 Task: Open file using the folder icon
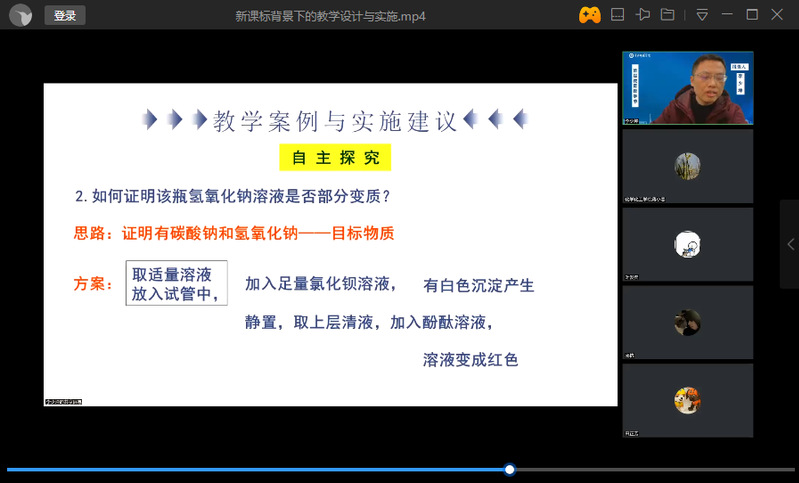pos(667,15)
